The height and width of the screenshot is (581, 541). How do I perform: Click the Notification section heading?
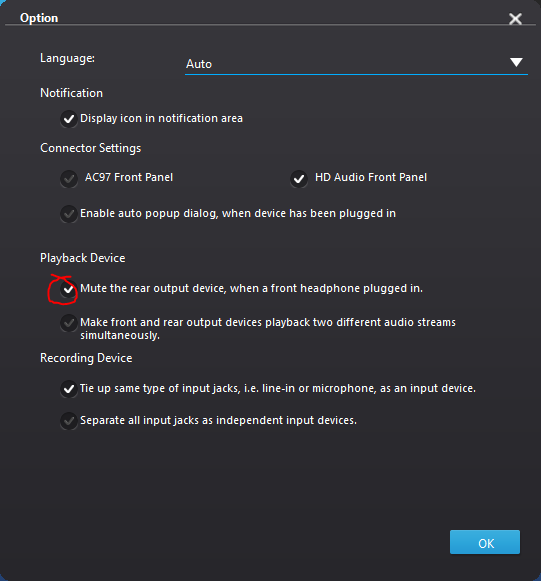[x=71, y=93]
